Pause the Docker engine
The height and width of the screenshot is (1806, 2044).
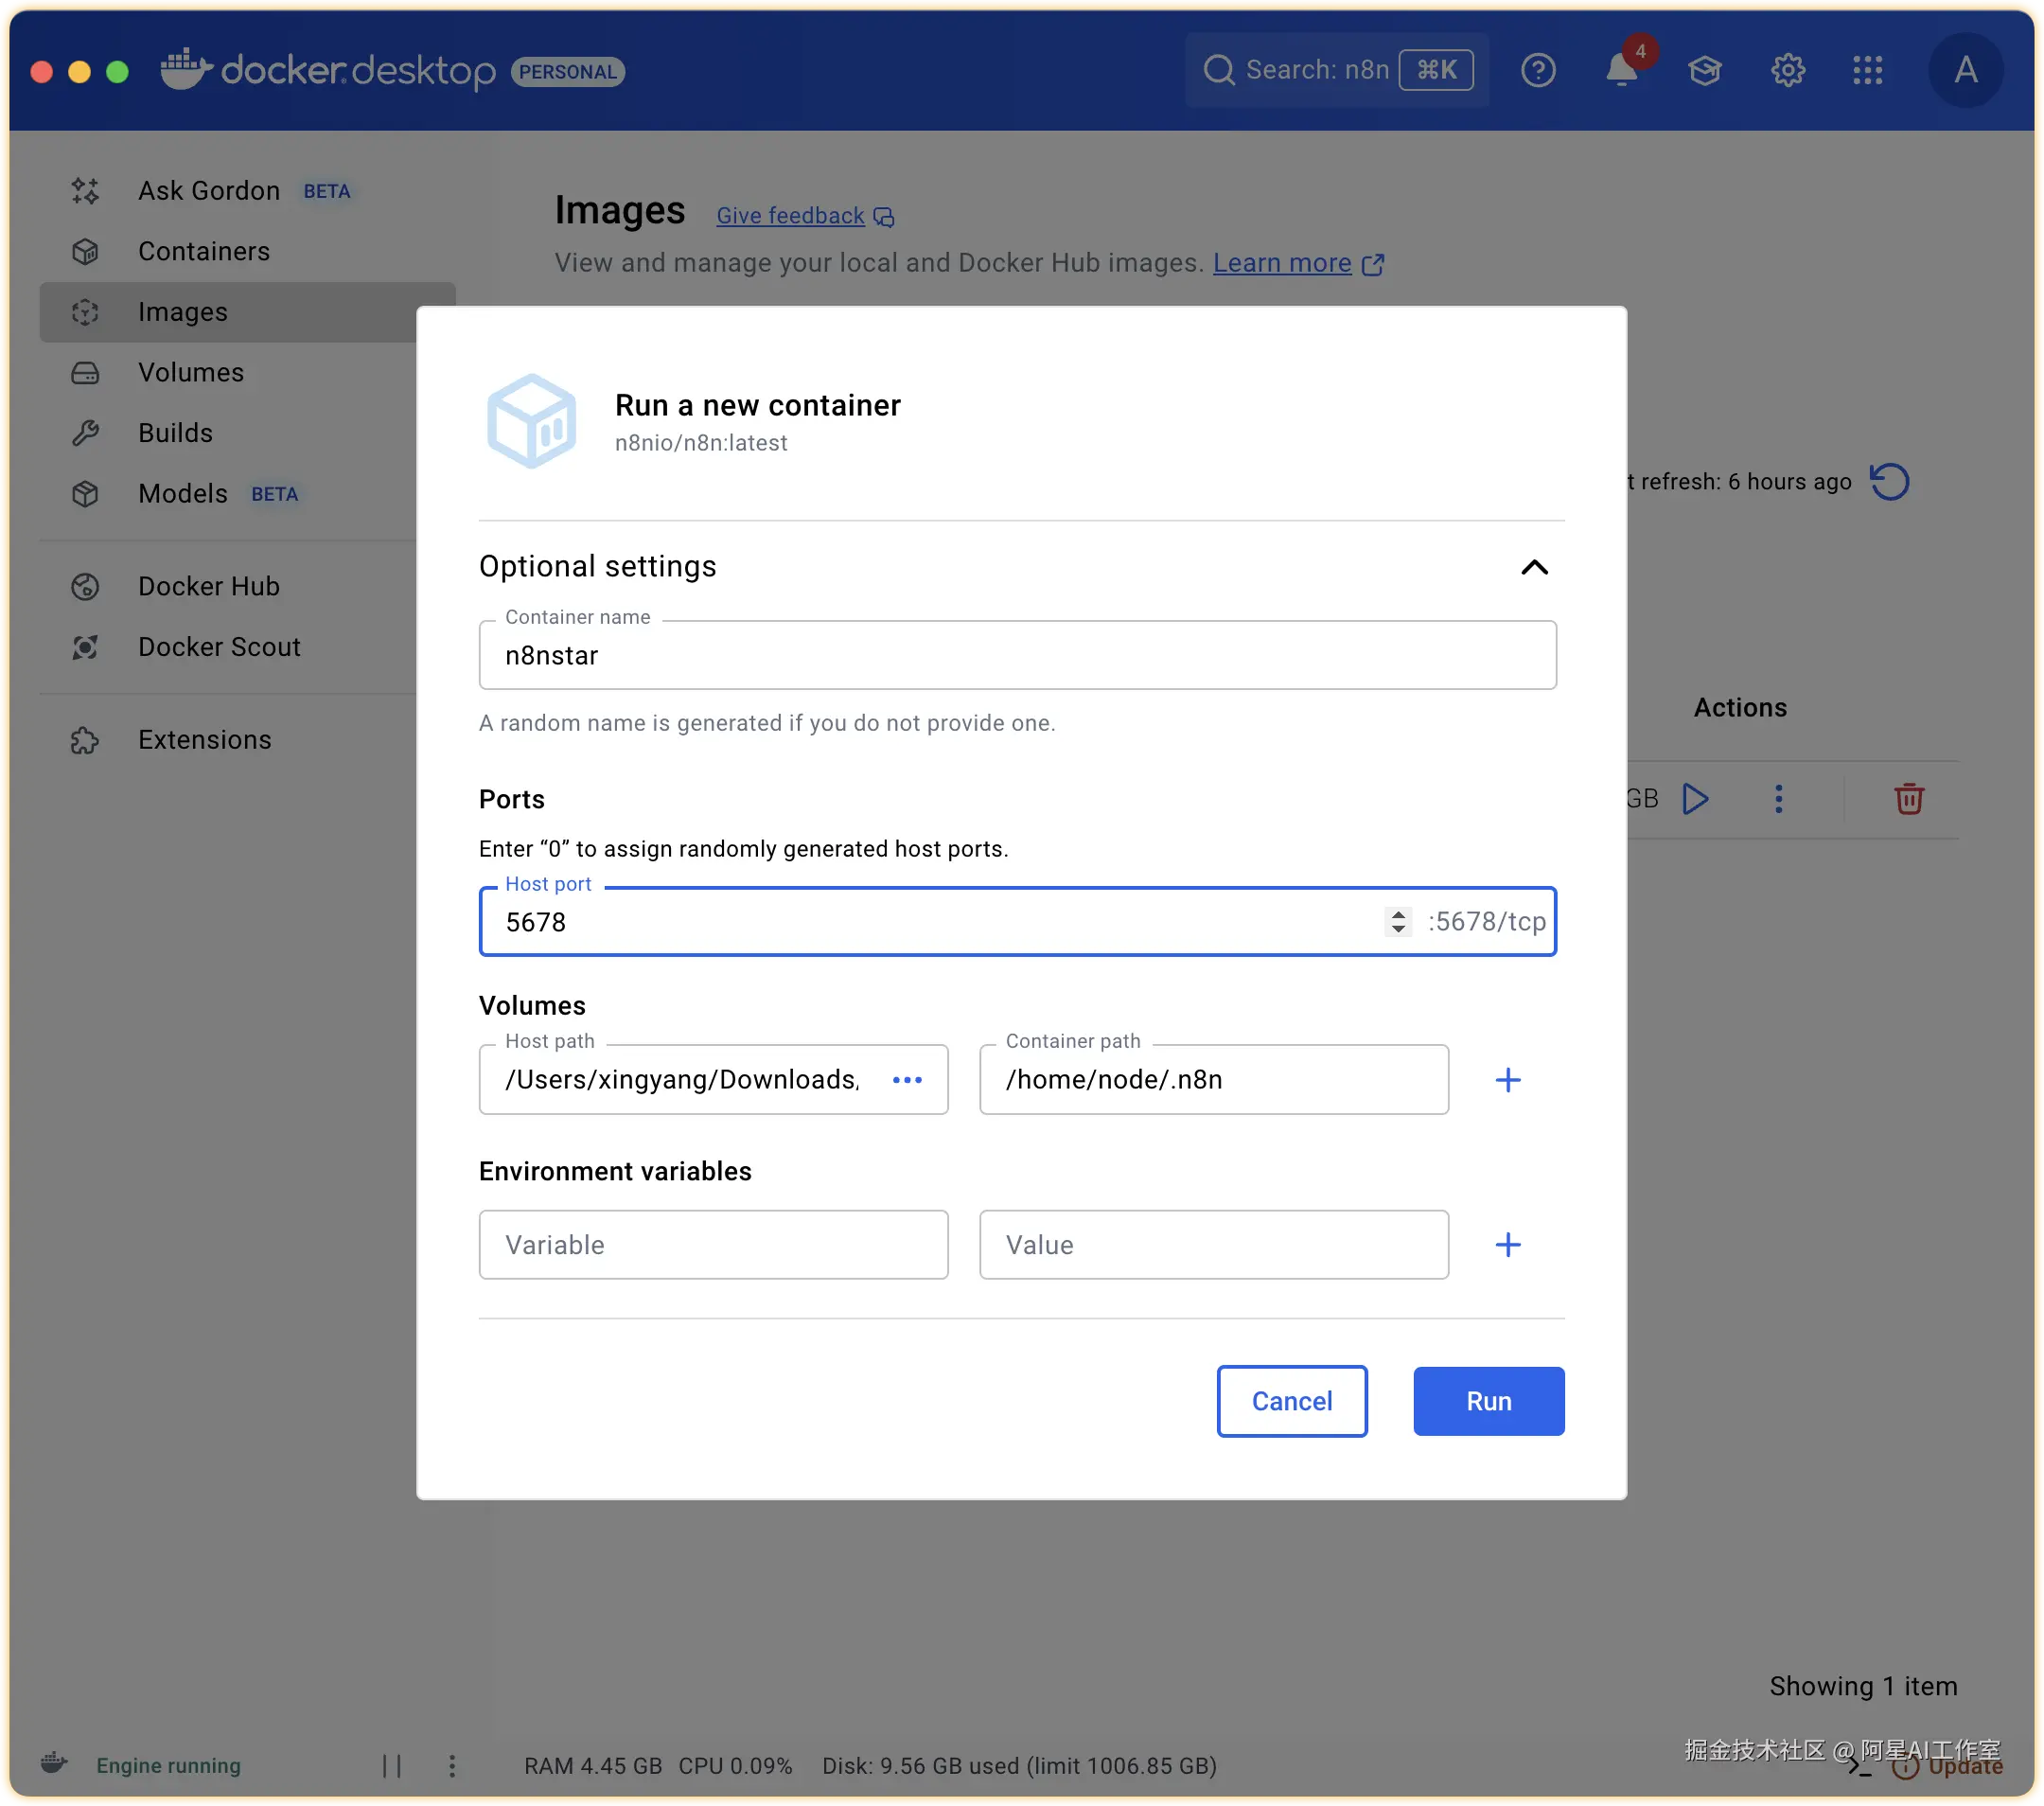(x=392, y=1766)
